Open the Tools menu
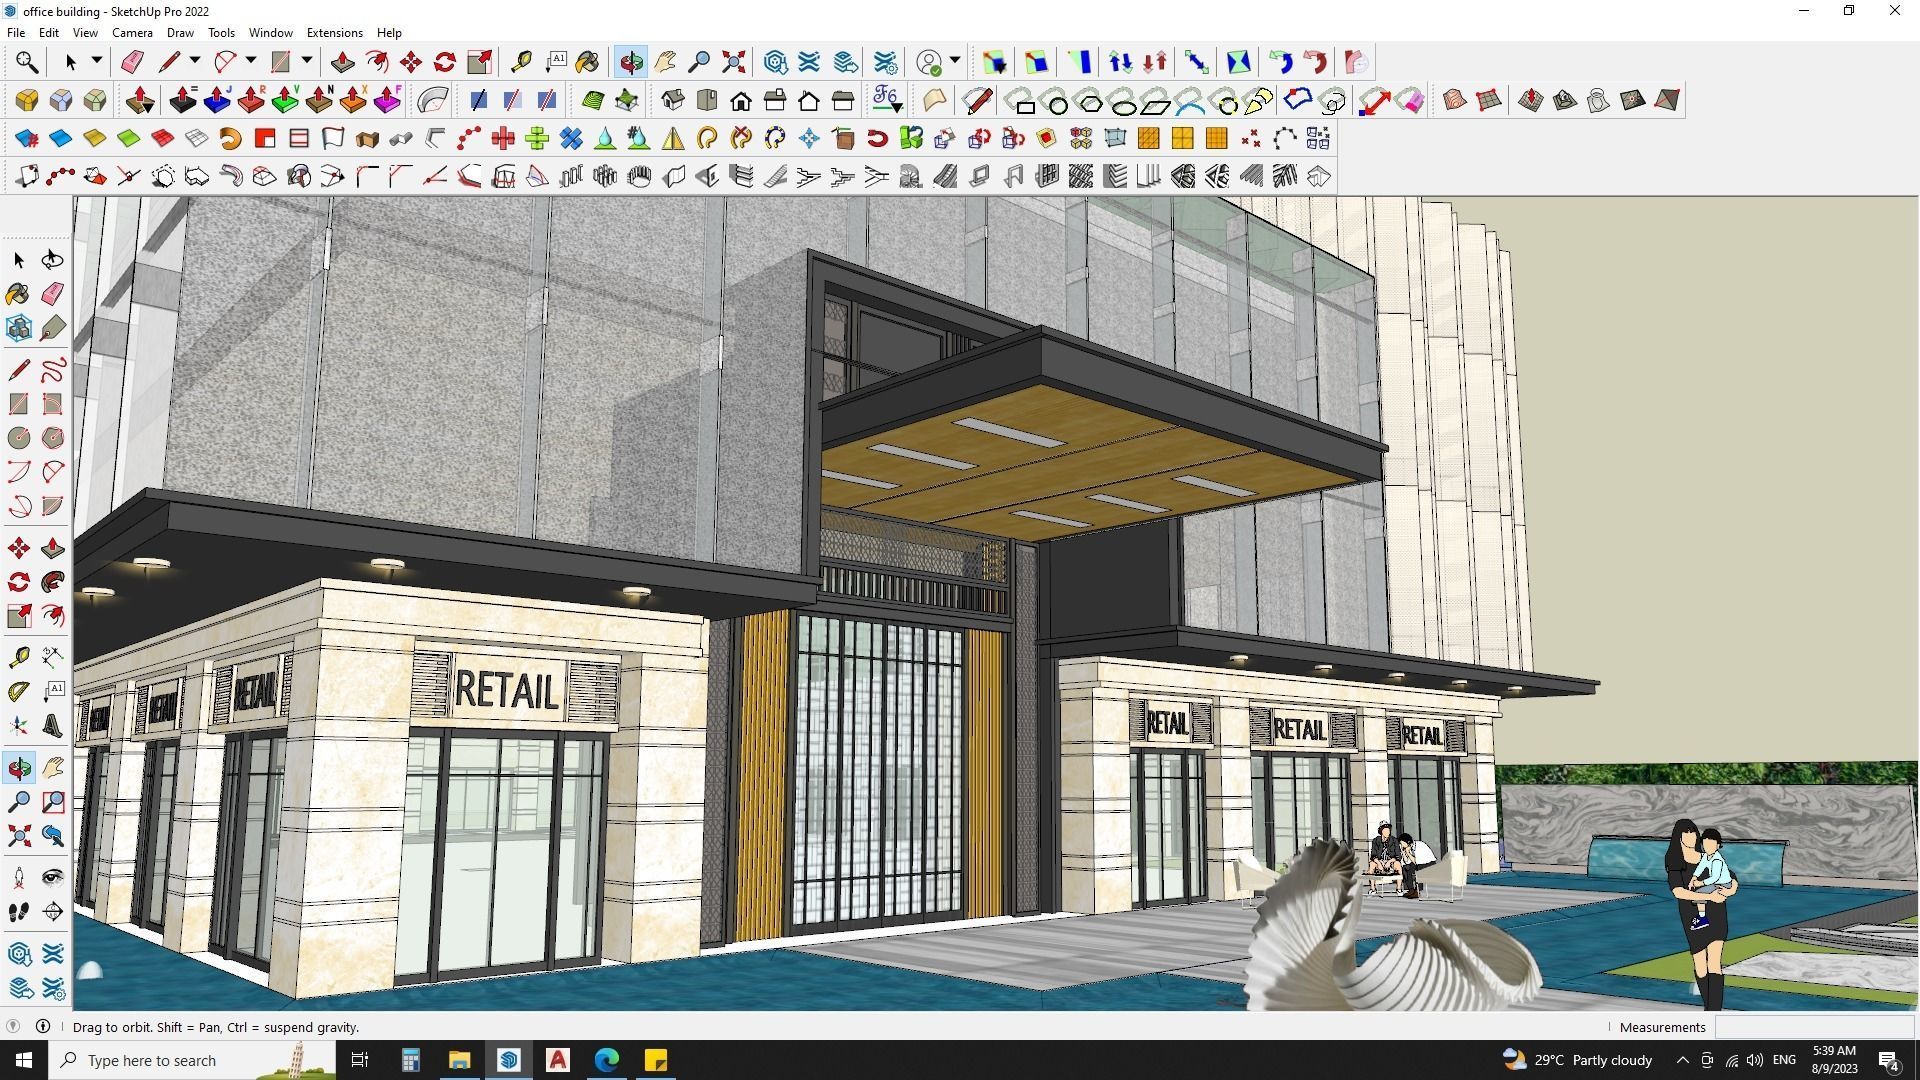Image resolution: width=1920 pixels, height=1080 pixels. 221,33
